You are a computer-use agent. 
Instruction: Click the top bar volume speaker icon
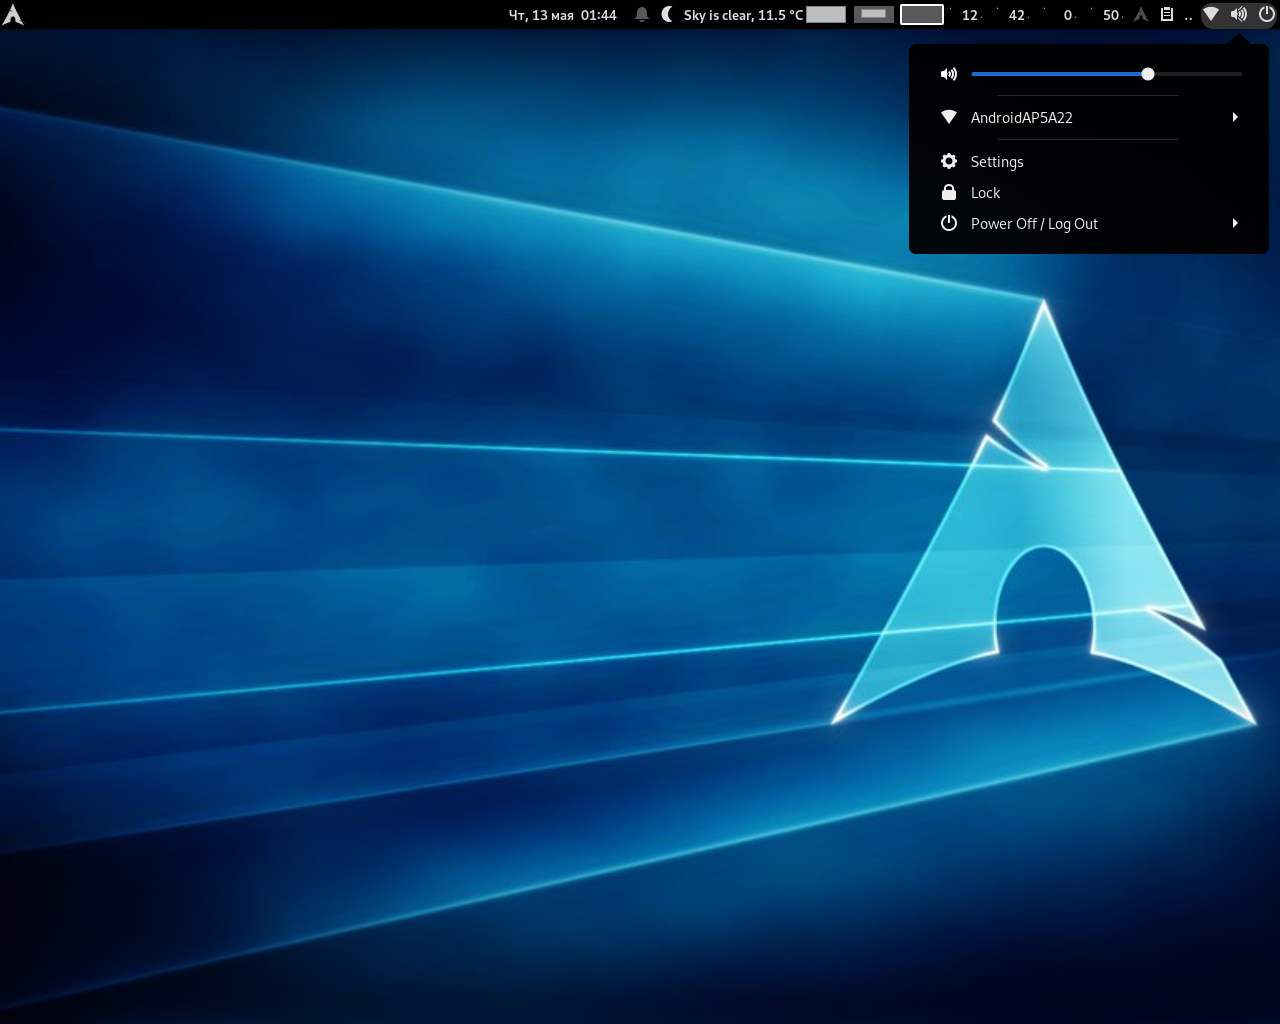click(x=1238, y=14)
